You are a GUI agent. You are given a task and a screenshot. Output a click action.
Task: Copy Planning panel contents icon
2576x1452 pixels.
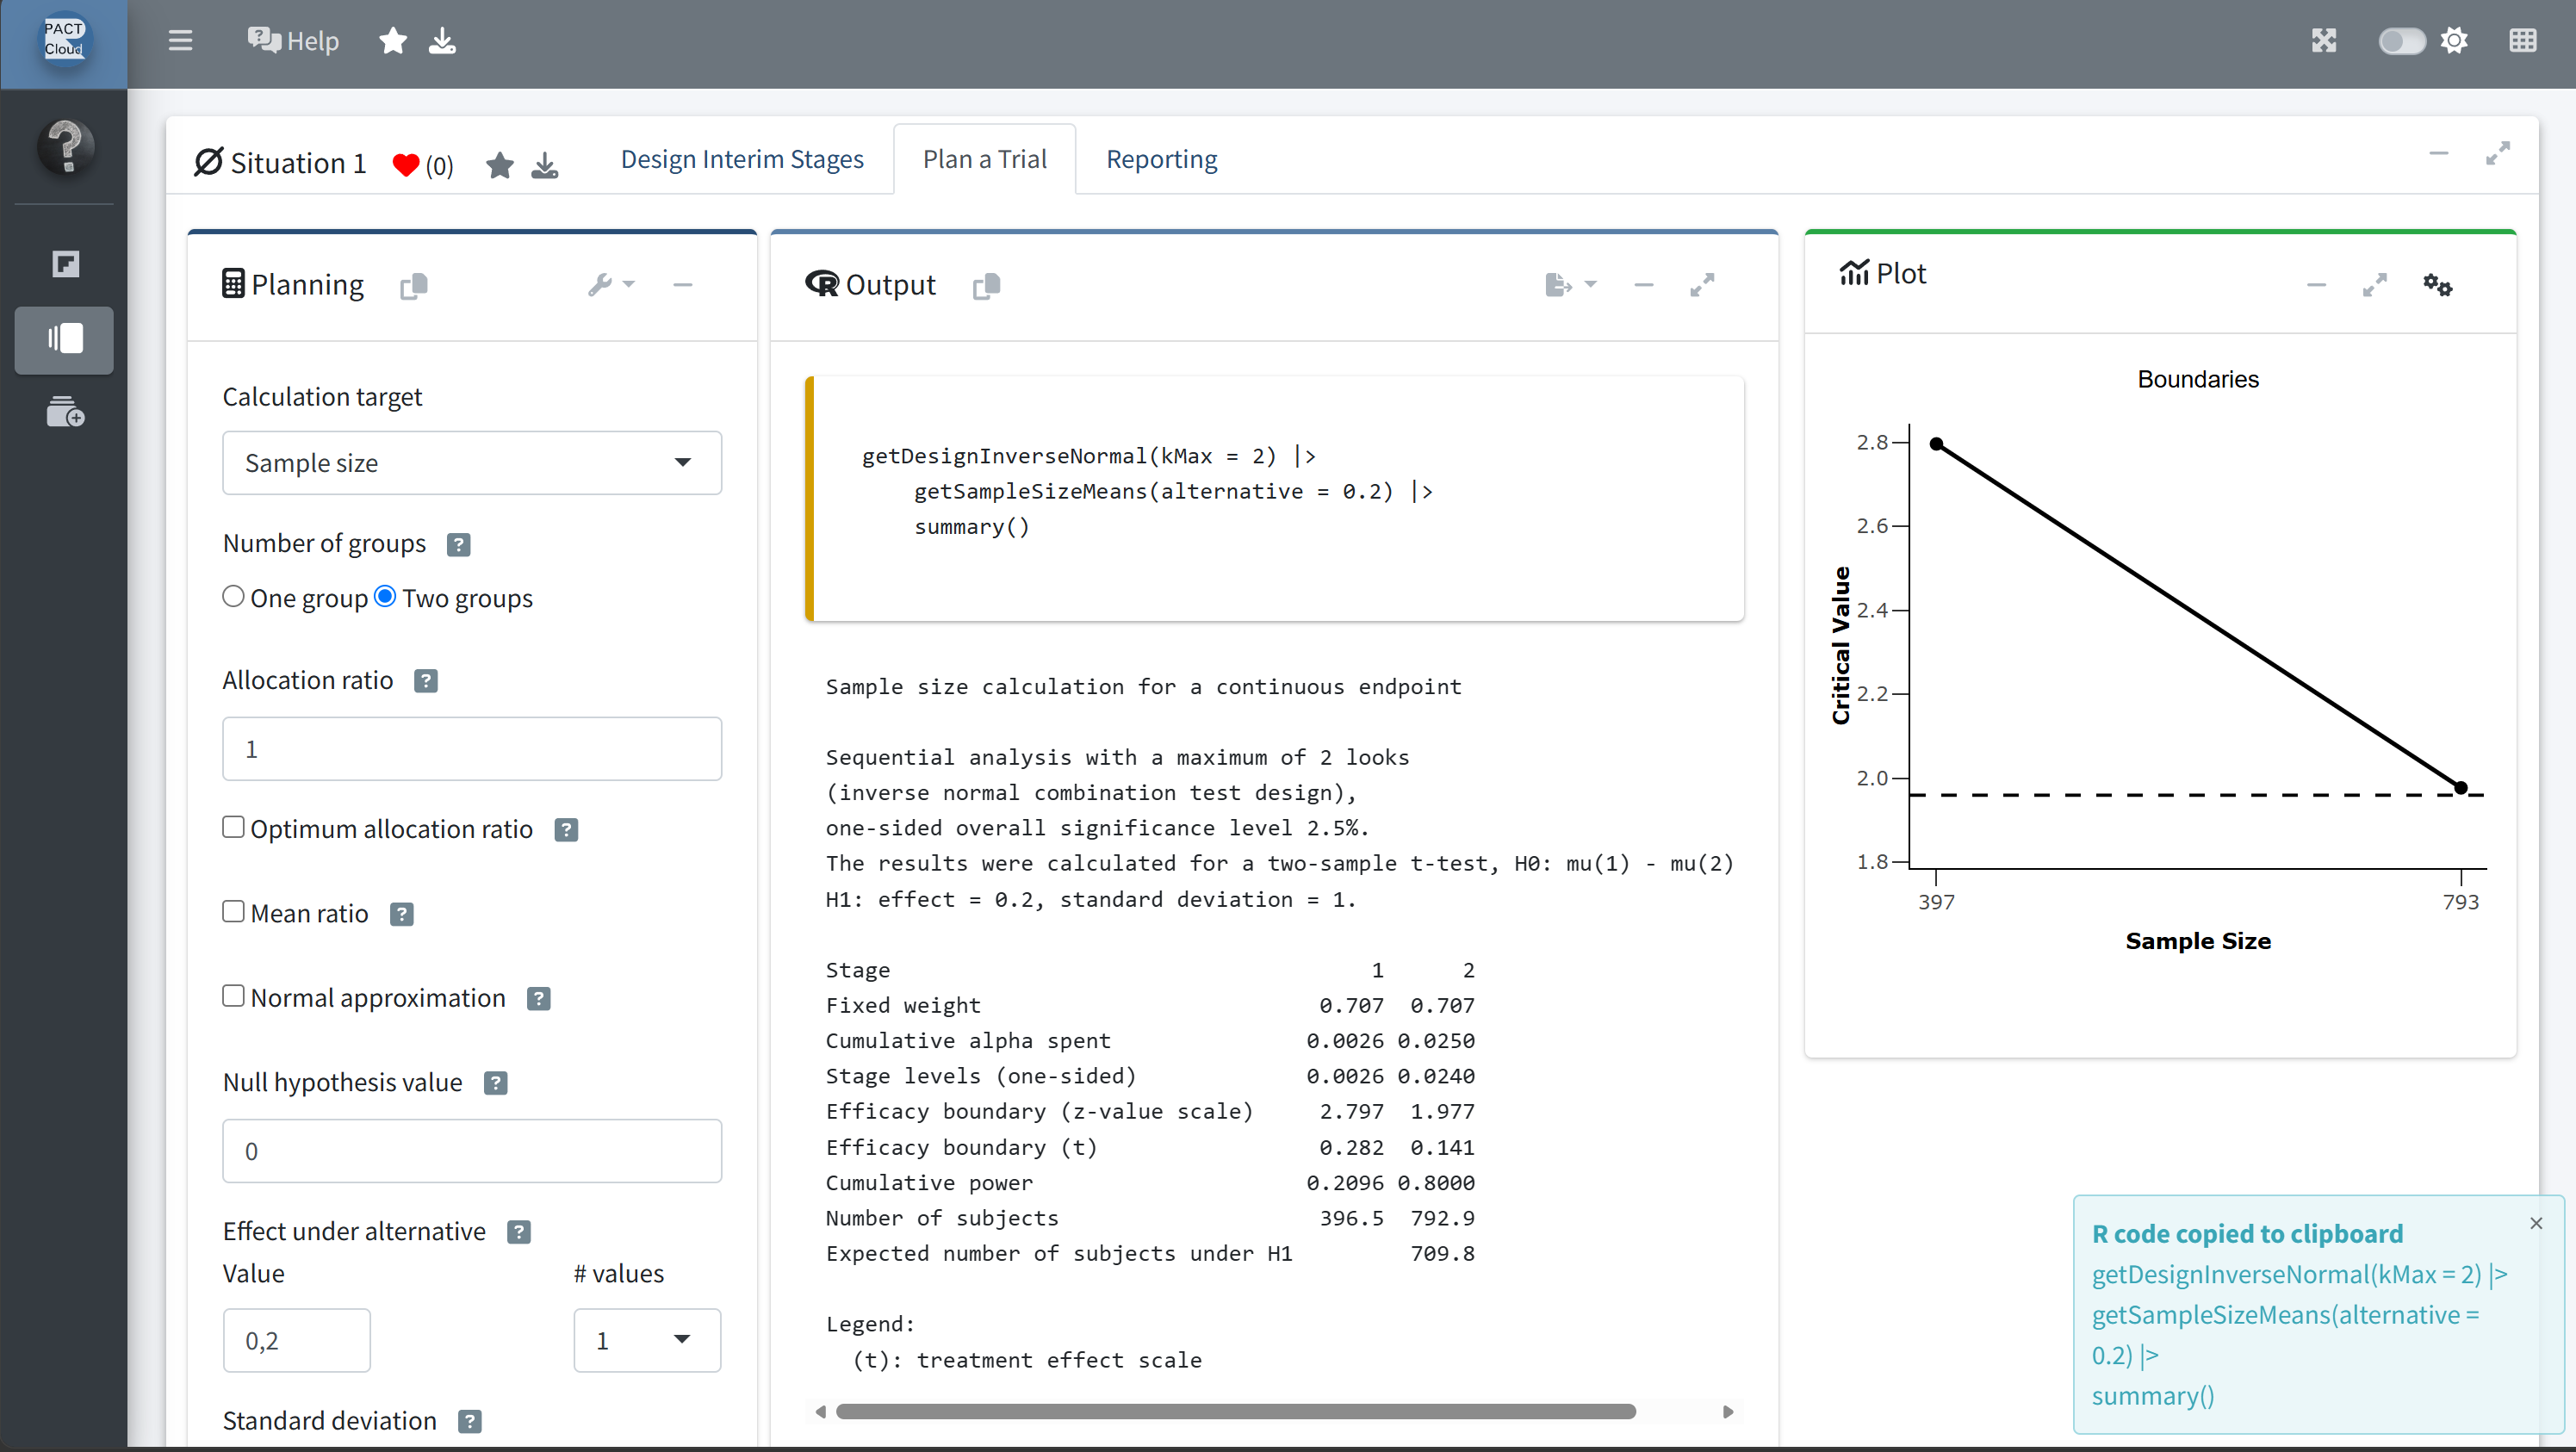click(414, 286)
